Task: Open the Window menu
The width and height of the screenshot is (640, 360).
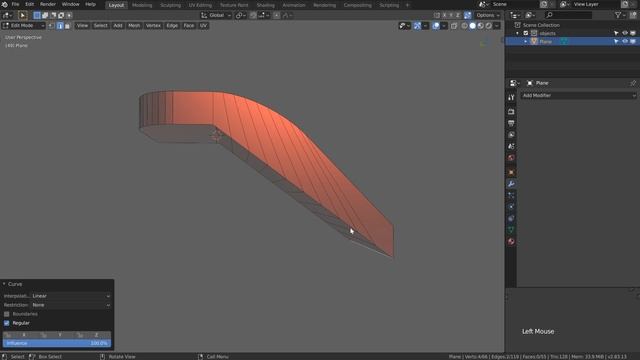Action: 70,4
